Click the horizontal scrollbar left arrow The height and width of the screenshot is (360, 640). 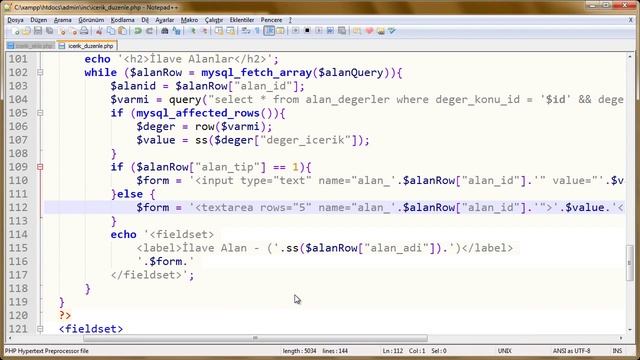(10, 338)
